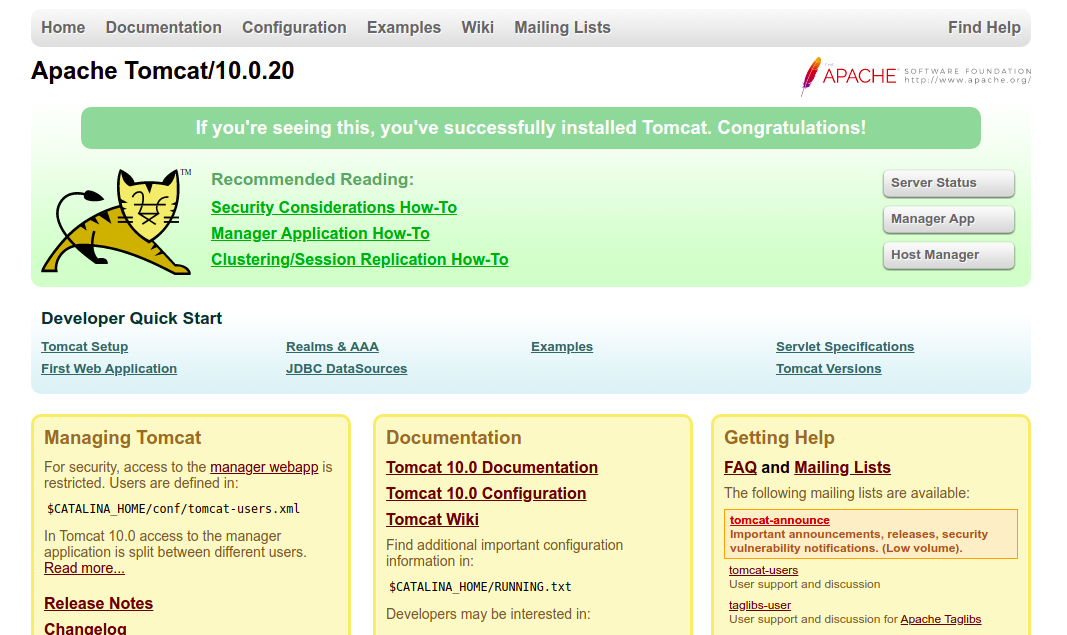The height and width of the screenshot is (635, 1067).
Task: Open the Servlet Specifications link
Action: 844,347
